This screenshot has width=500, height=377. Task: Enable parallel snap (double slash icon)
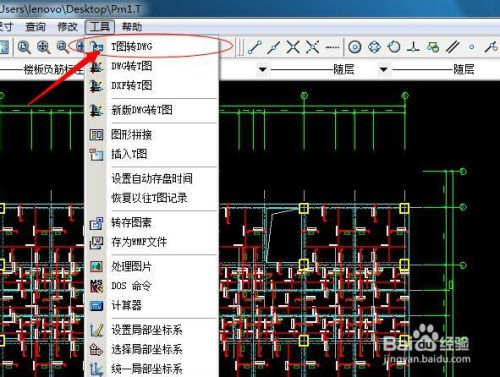click(452, 47)
